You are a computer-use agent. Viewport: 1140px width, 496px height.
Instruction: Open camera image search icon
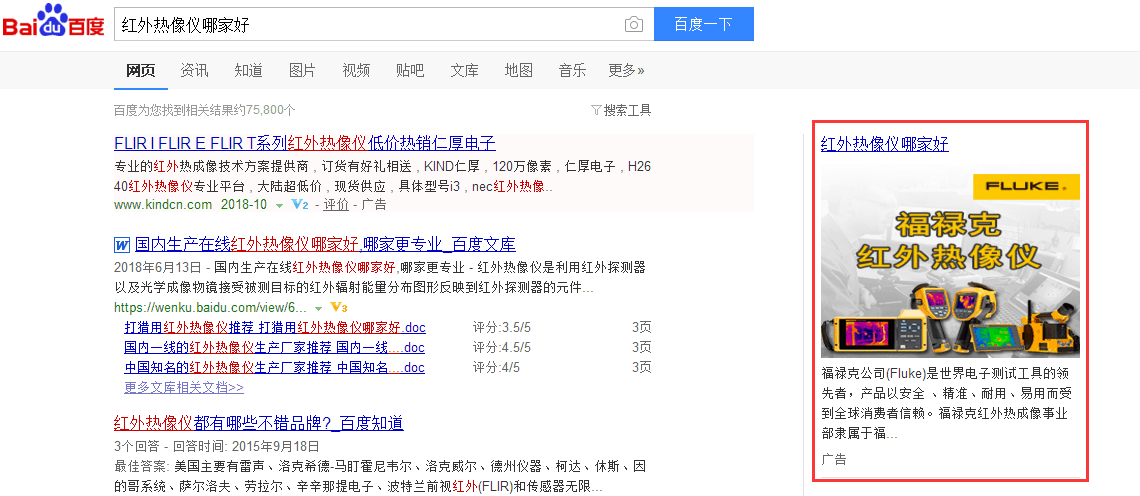pyautogui.click(x=634, y=25)
